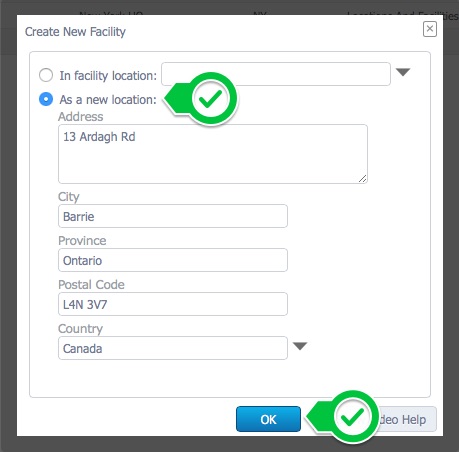Close the Create New Facility dialog
The height and width of the screenshot is (452, 459).
(x=430, y=29)
